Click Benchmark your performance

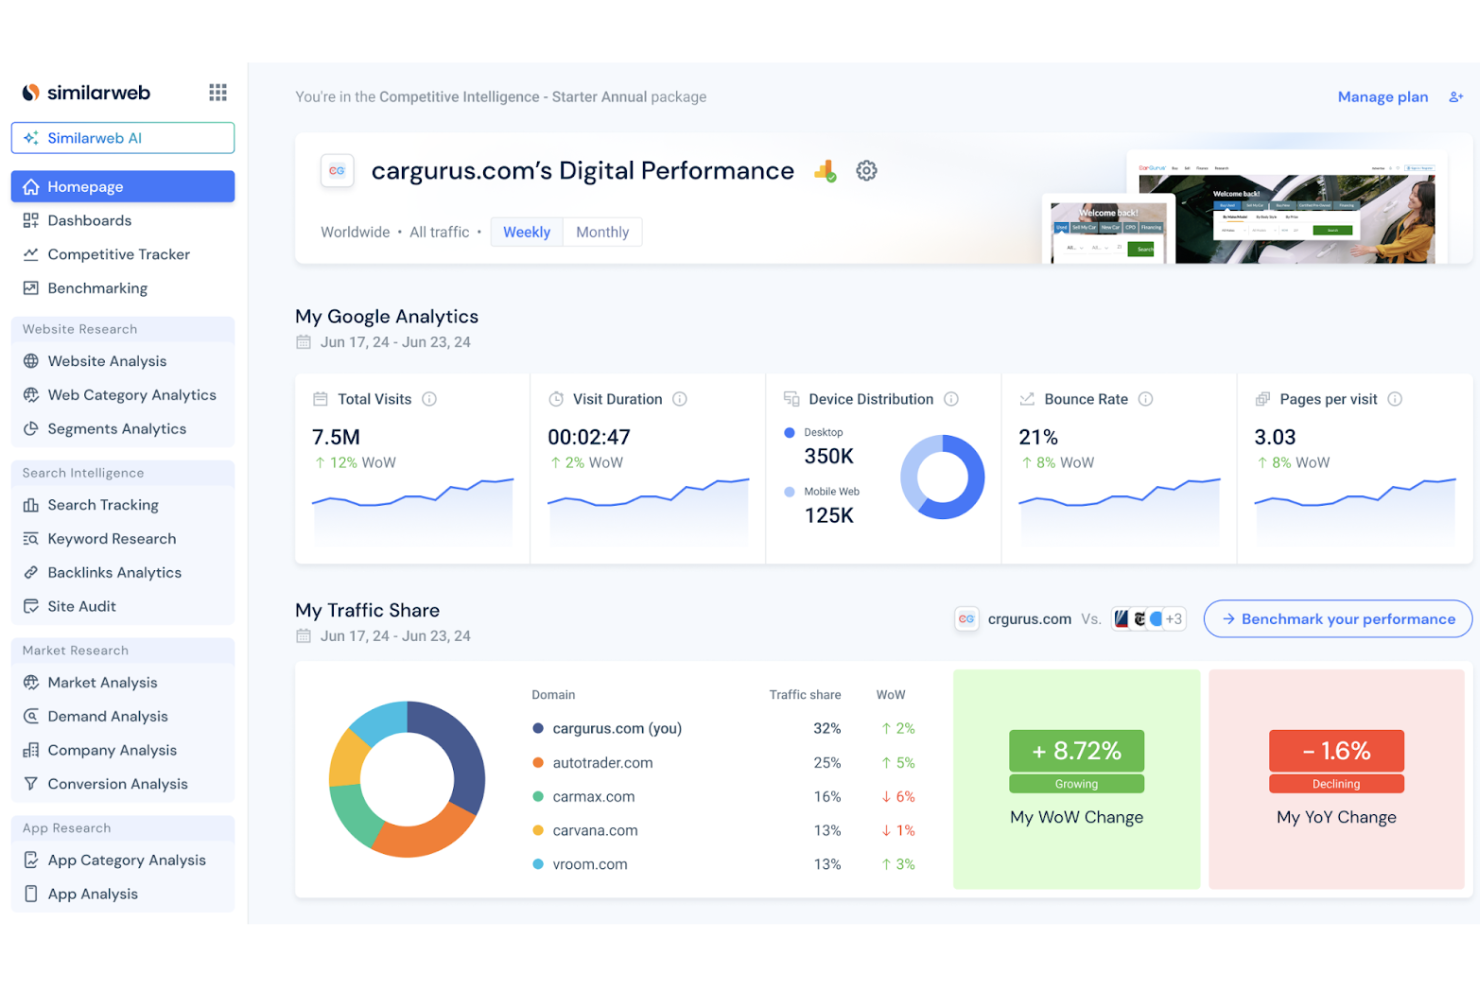(x=1337, y=618)
